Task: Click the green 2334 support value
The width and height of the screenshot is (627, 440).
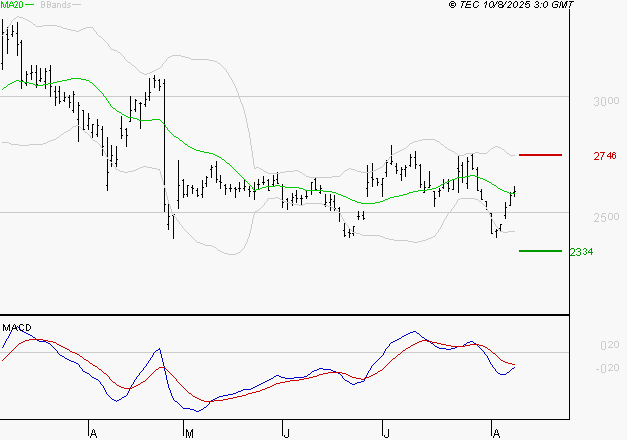Action: 581,252
